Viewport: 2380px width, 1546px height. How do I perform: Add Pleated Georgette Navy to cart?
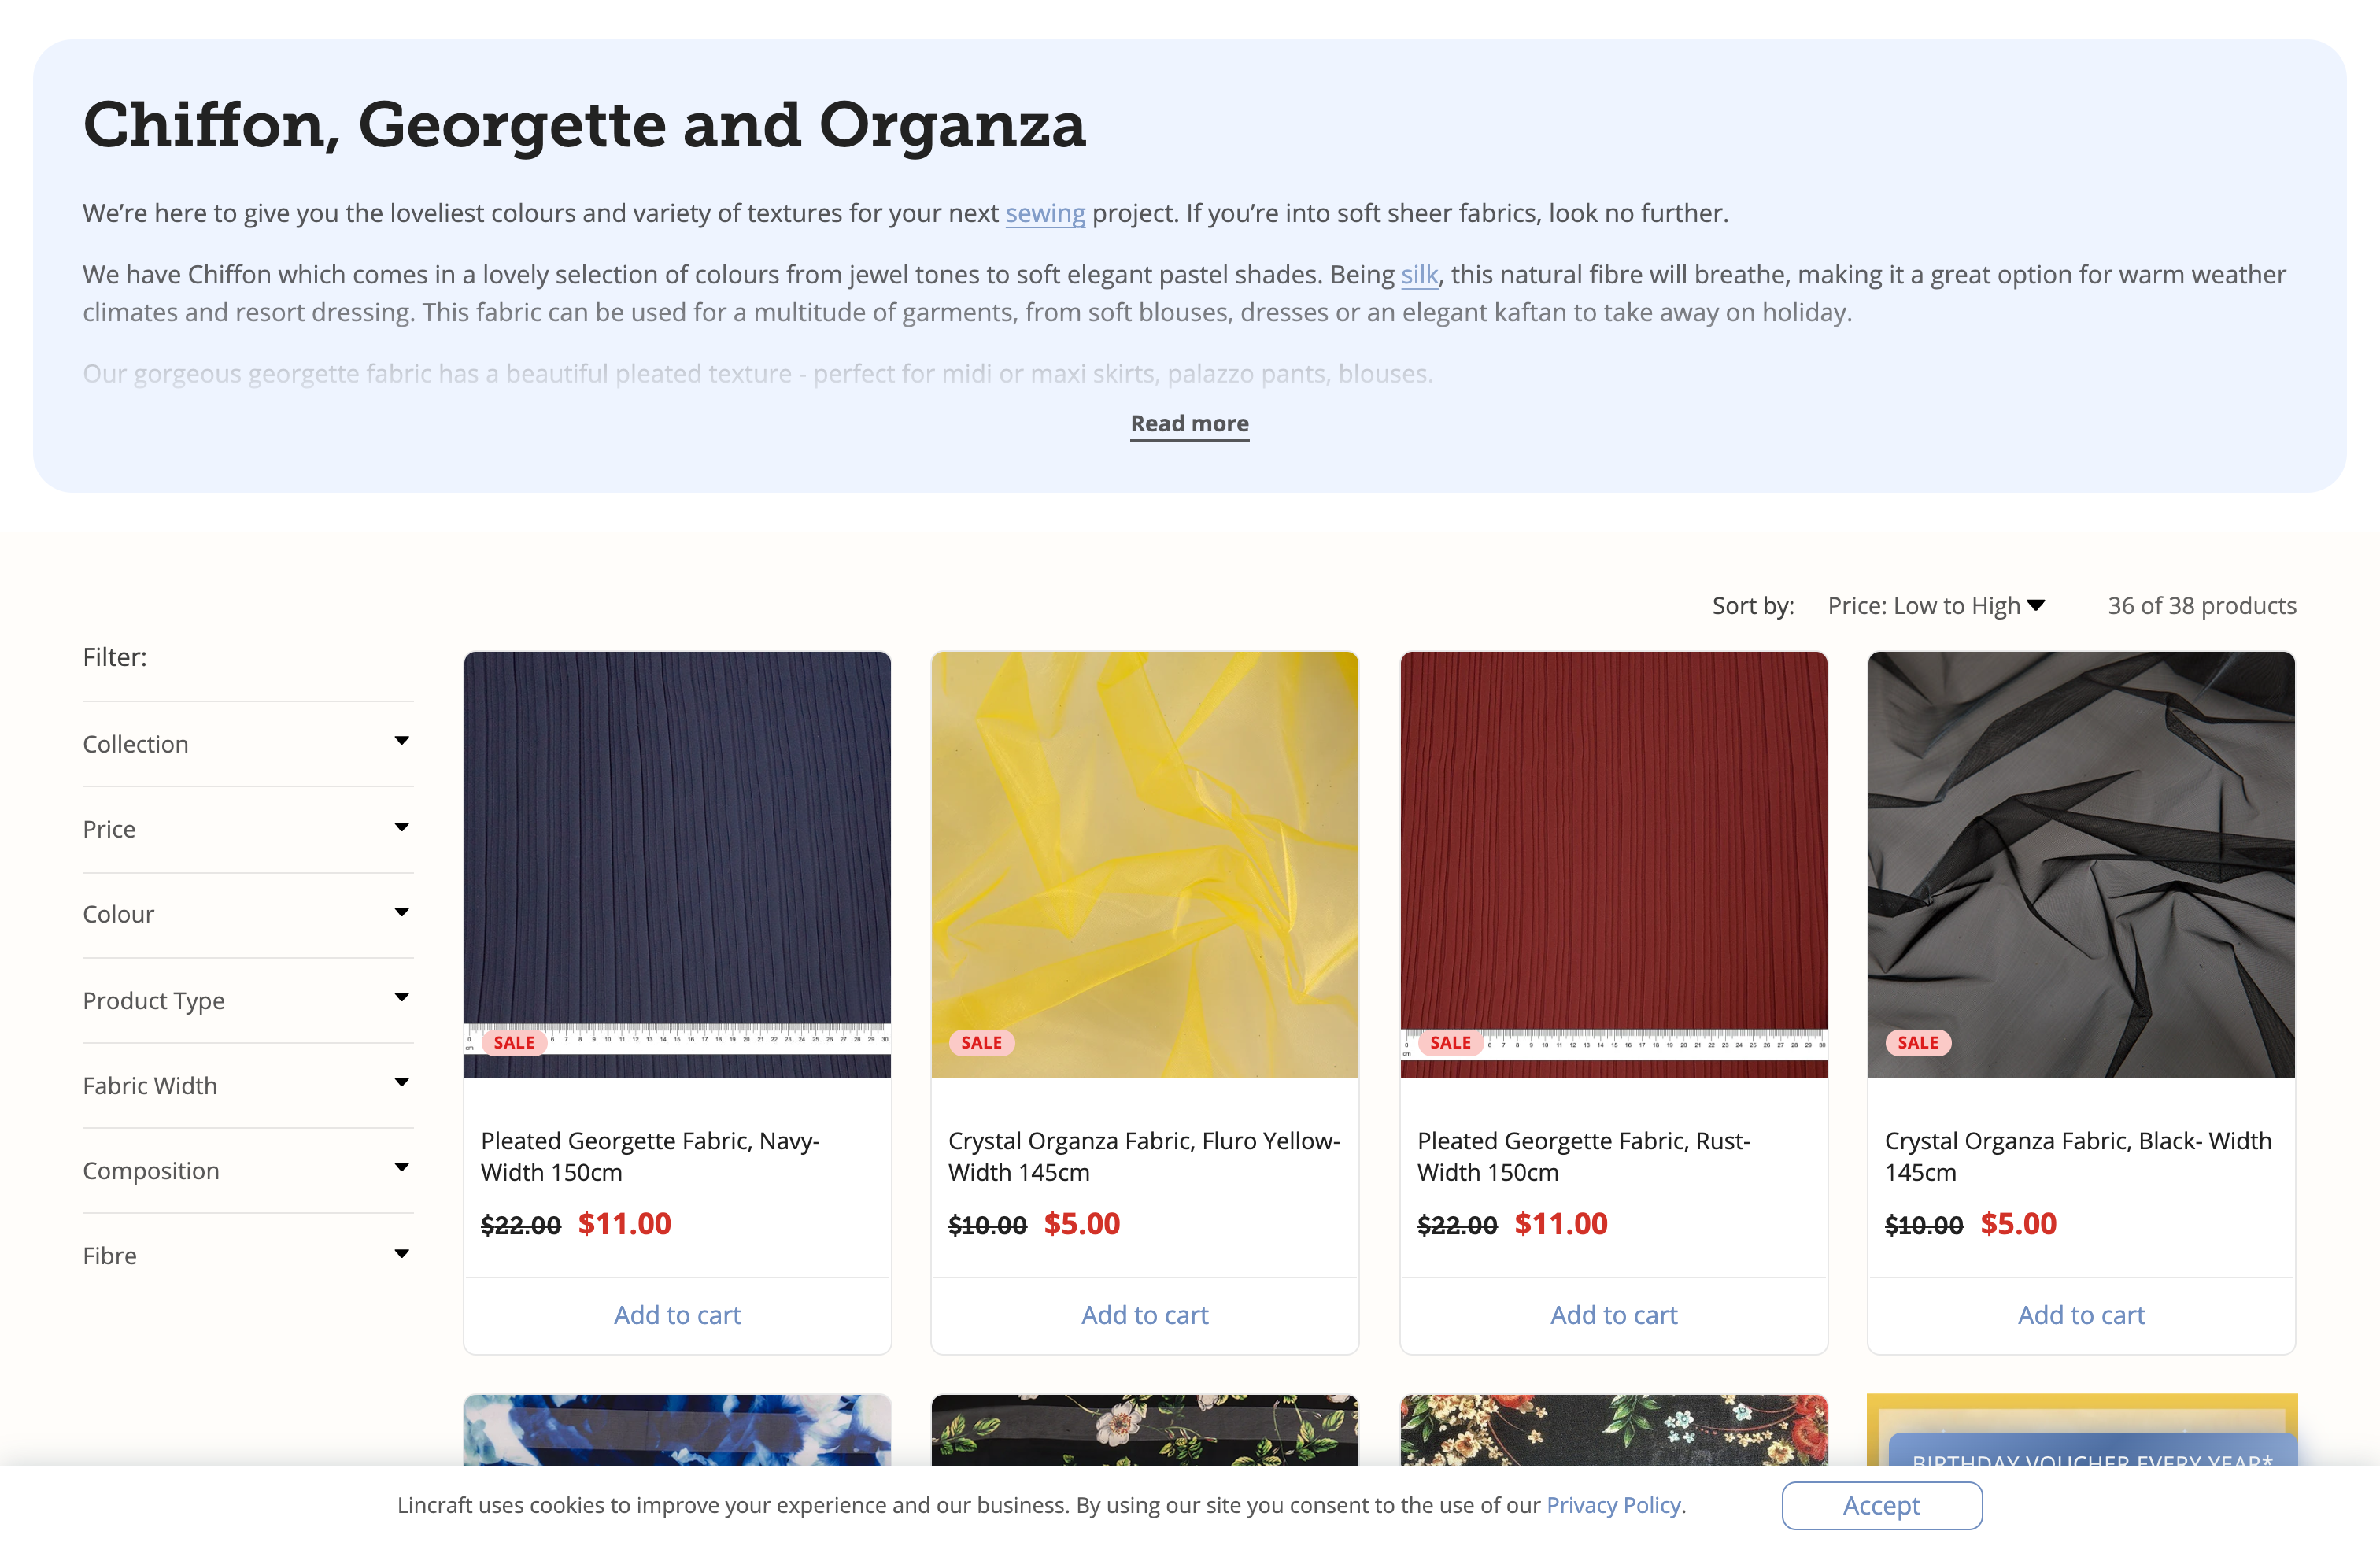(x=677, y=1315)
